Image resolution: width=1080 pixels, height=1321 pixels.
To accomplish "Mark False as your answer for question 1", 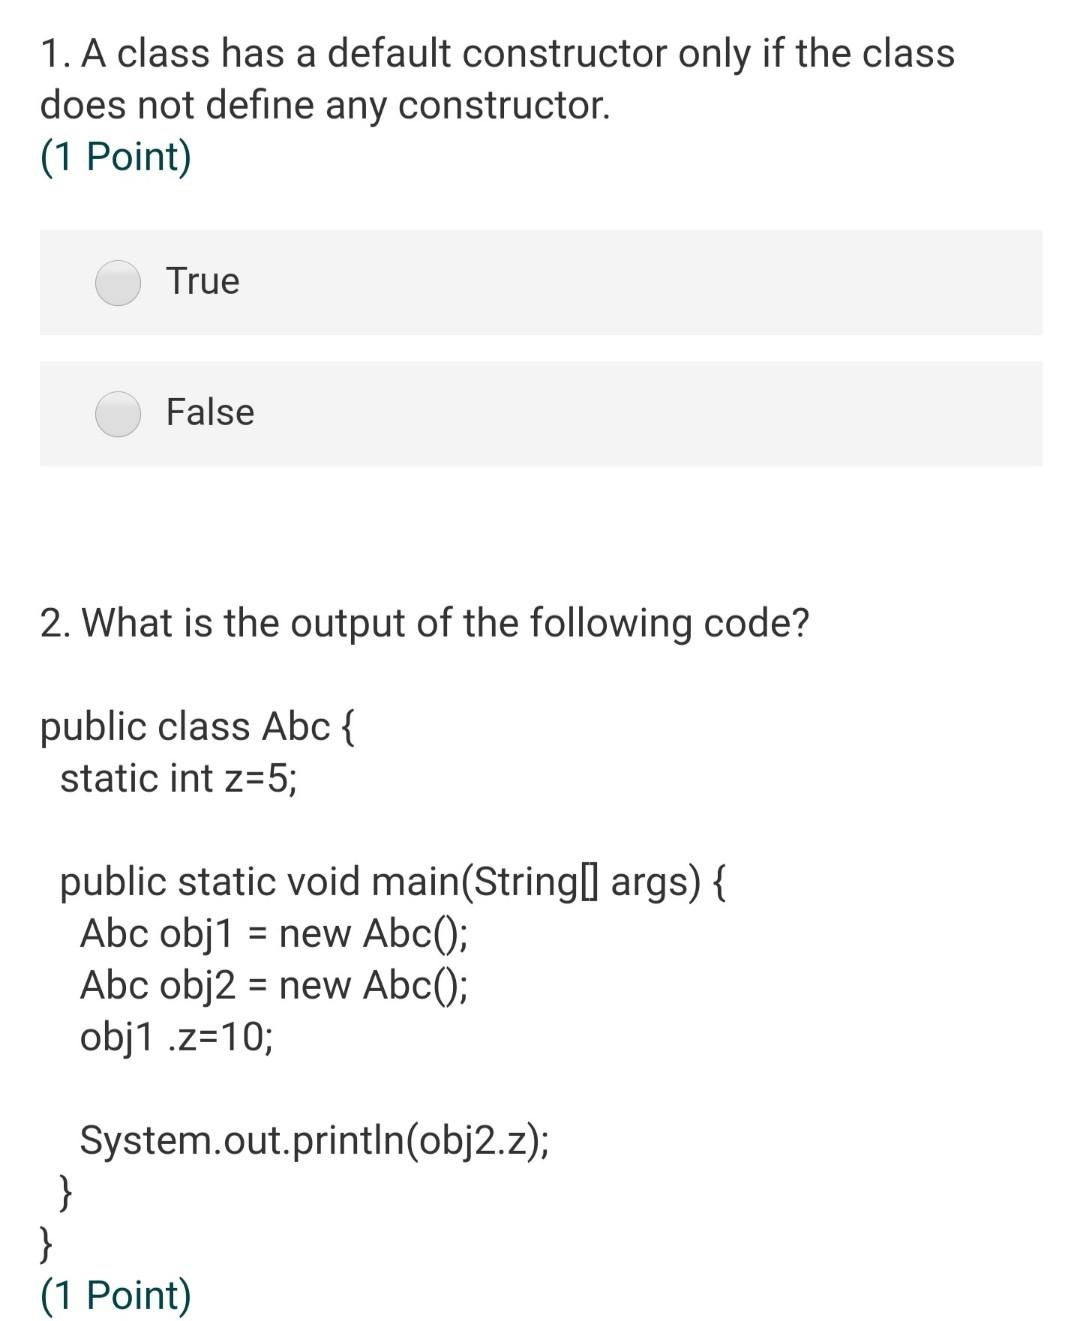I will [117, 413].
